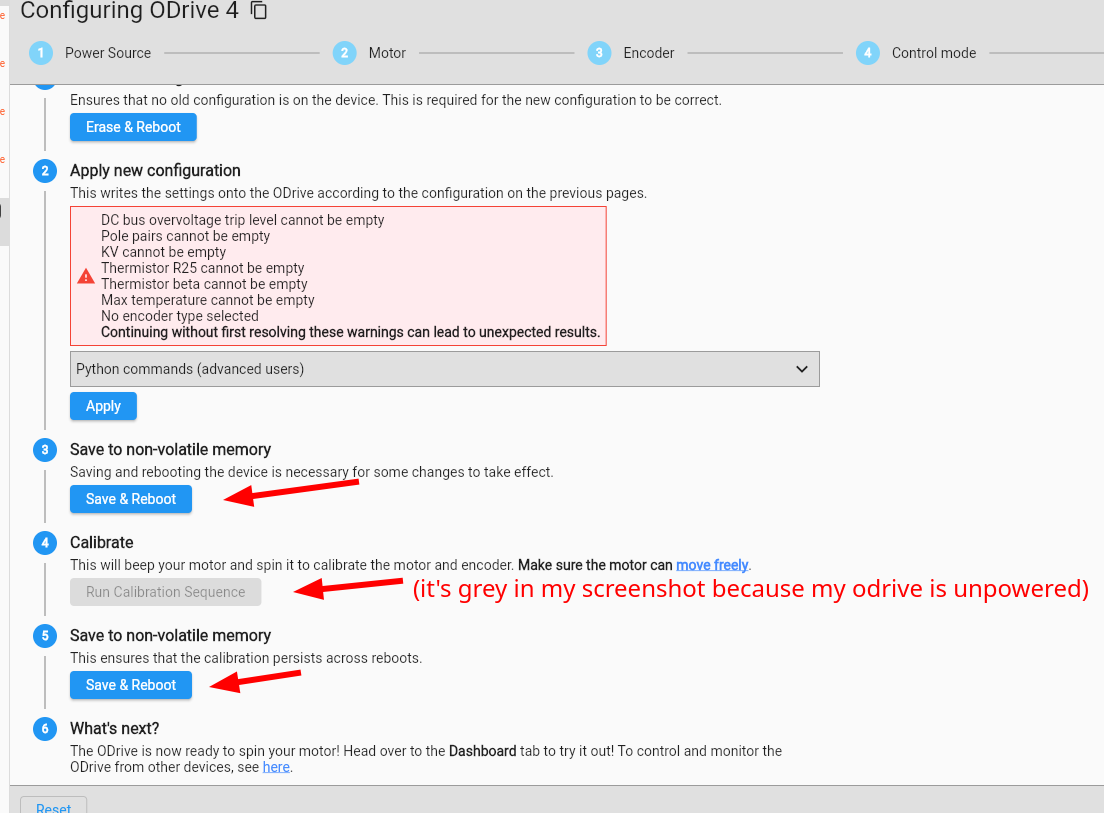The height and width of the screenshot is (813, 1104).
Task: Switch to the Encoder step tab
Action: (648, 53)
